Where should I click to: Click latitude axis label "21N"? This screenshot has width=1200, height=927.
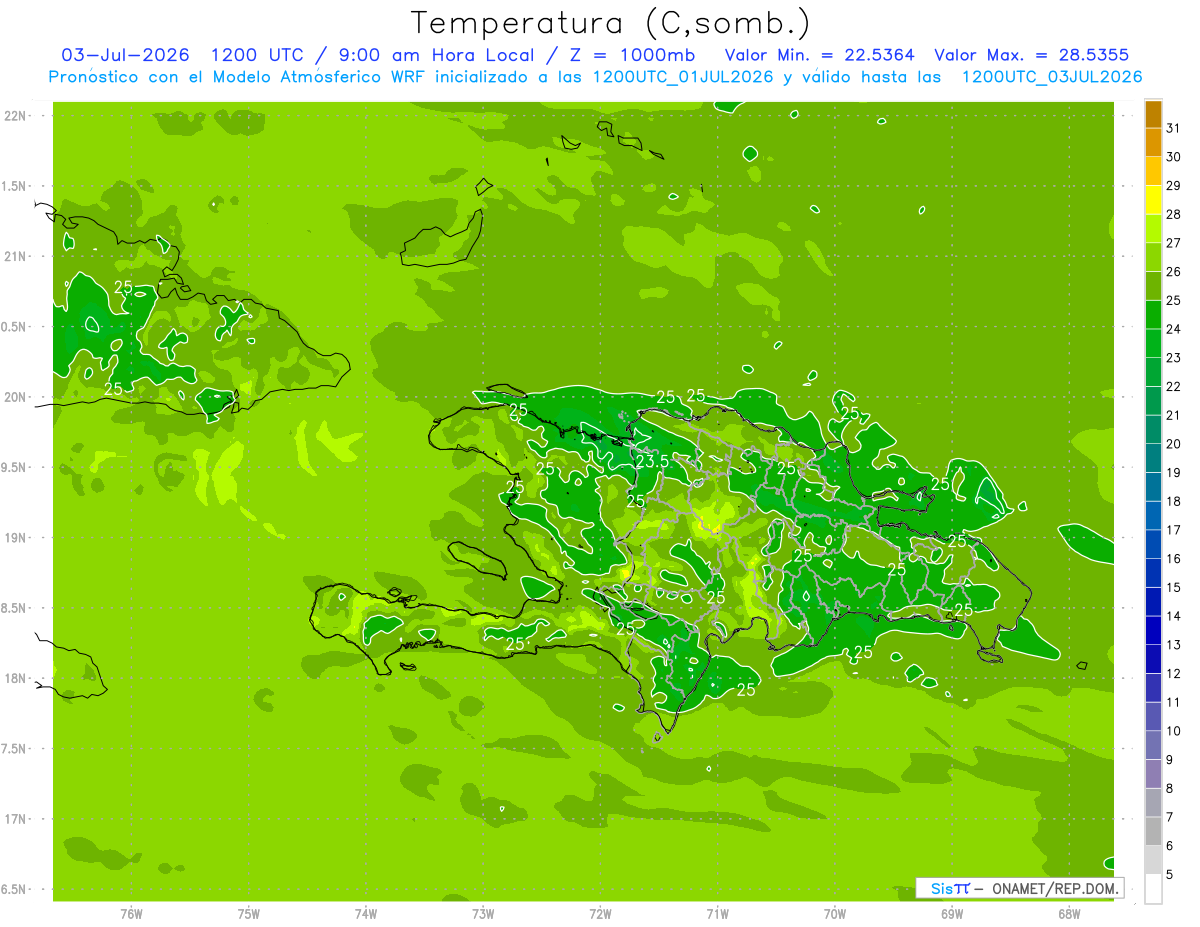[x=15, y=257]
